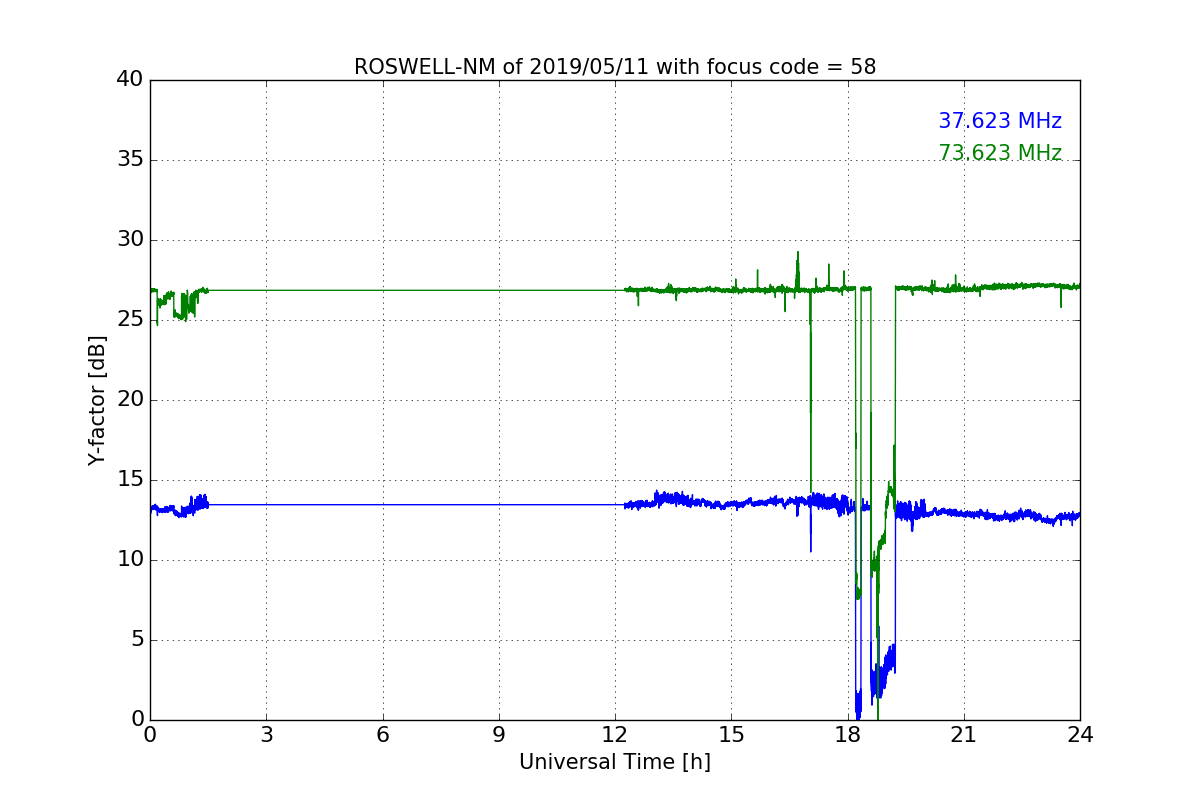Click the y-axis tick label 30

click(x=129, y=240)
